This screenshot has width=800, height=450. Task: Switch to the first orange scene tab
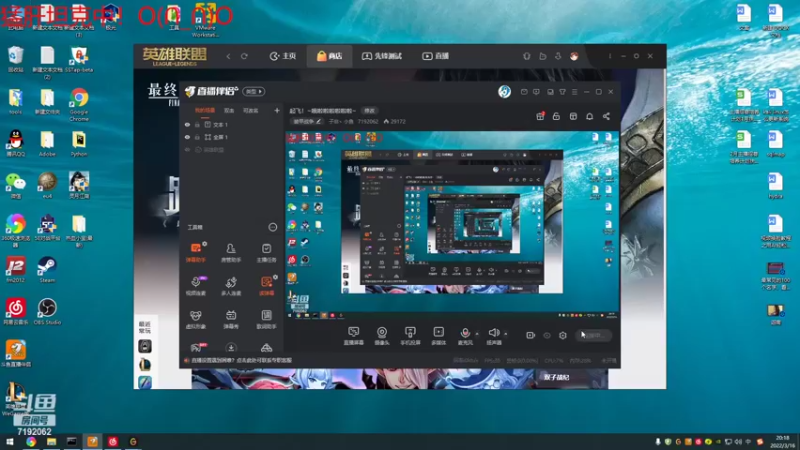point(205,110)
